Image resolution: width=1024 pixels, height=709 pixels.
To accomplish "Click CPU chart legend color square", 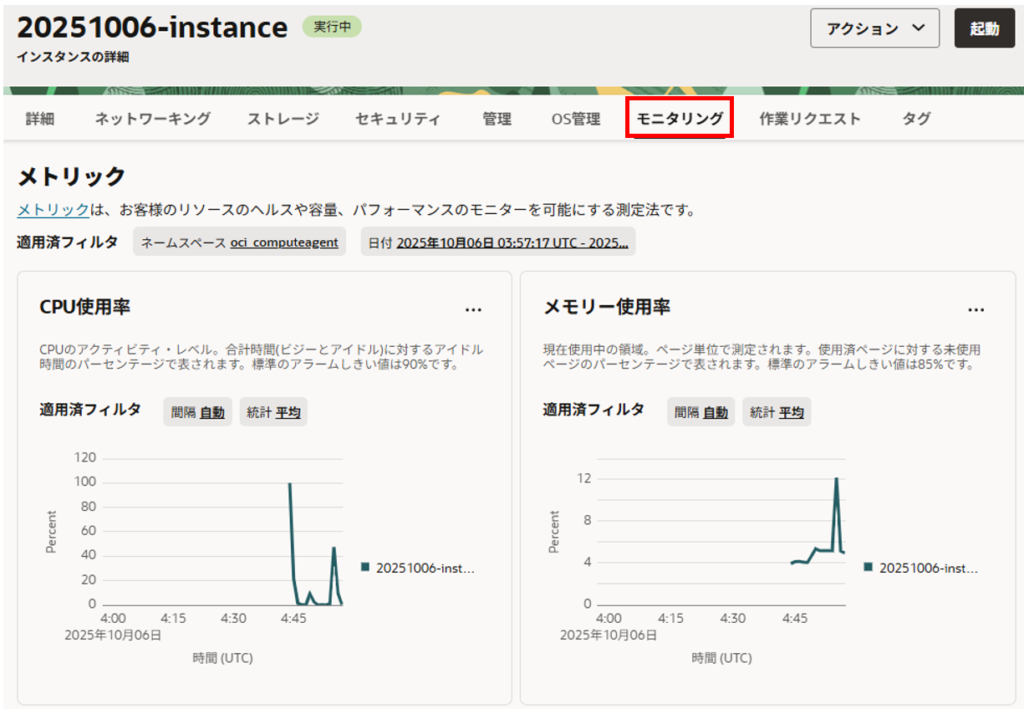I will point(366,567).
